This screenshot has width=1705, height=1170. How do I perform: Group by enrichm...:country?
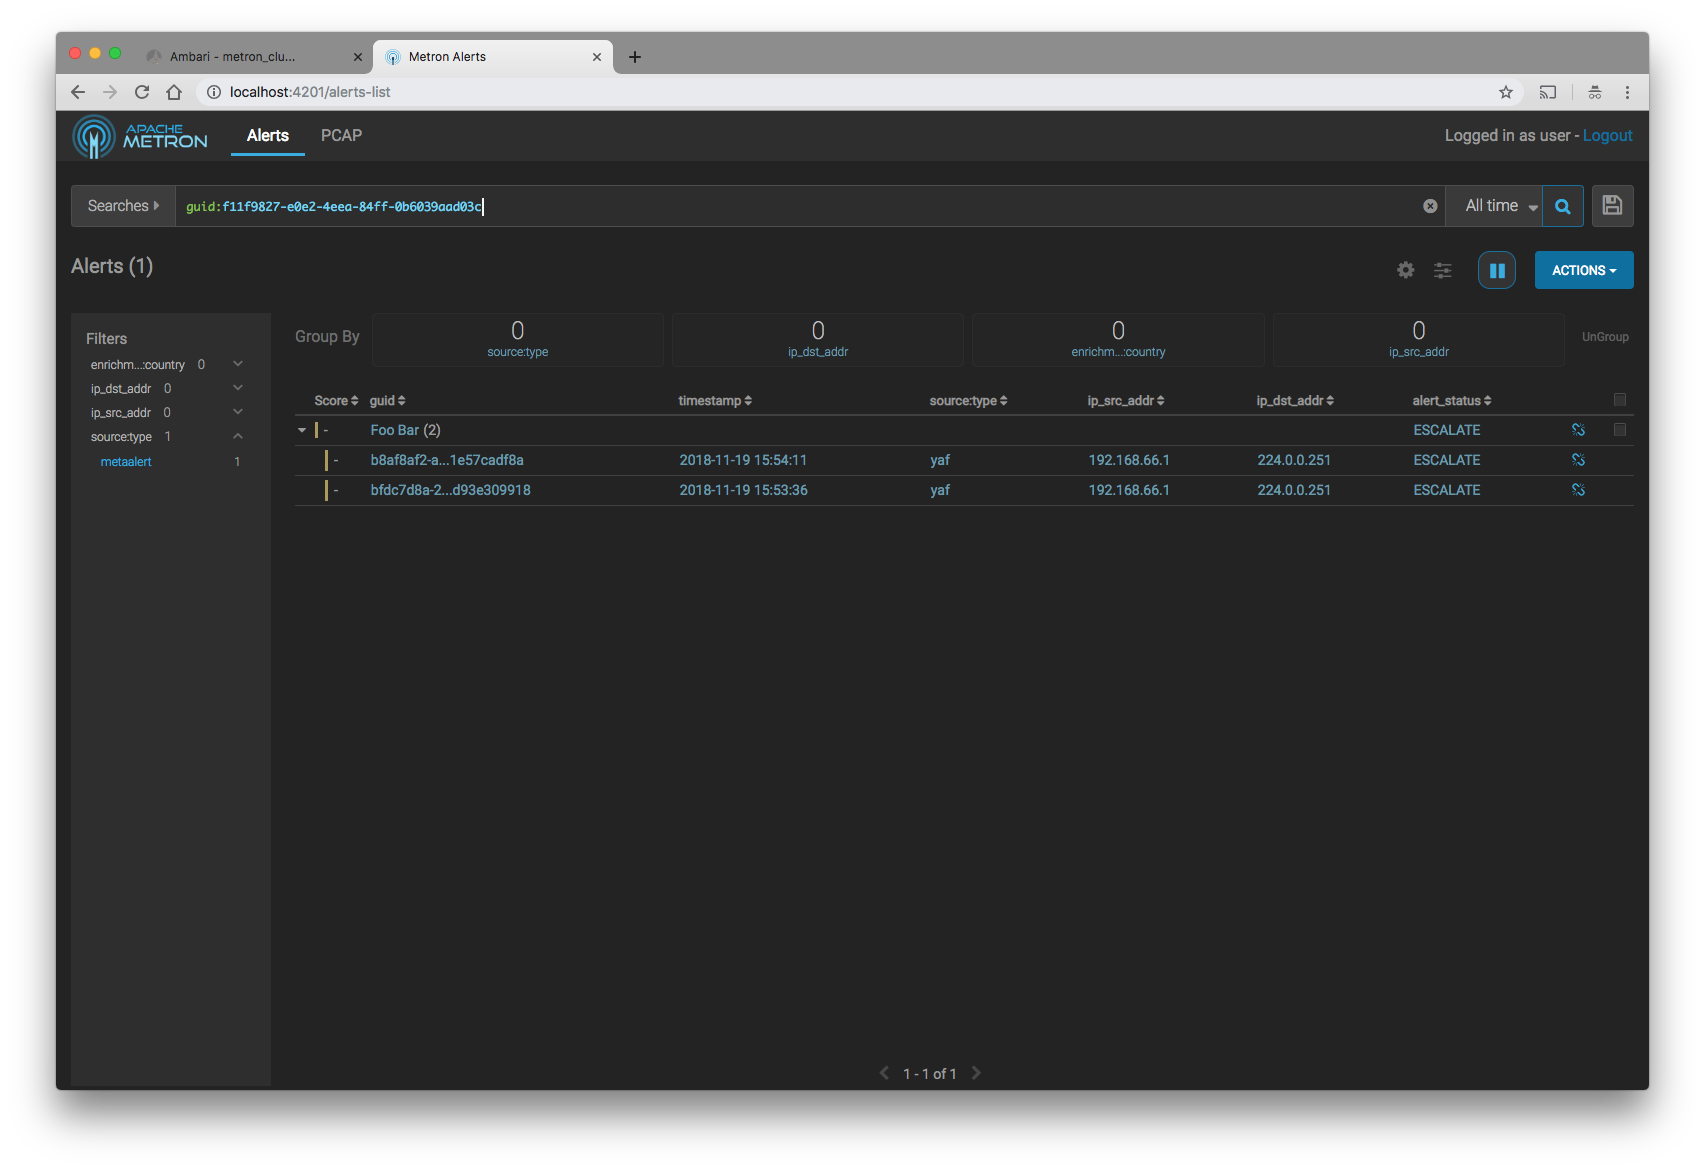coord(1118,340)
